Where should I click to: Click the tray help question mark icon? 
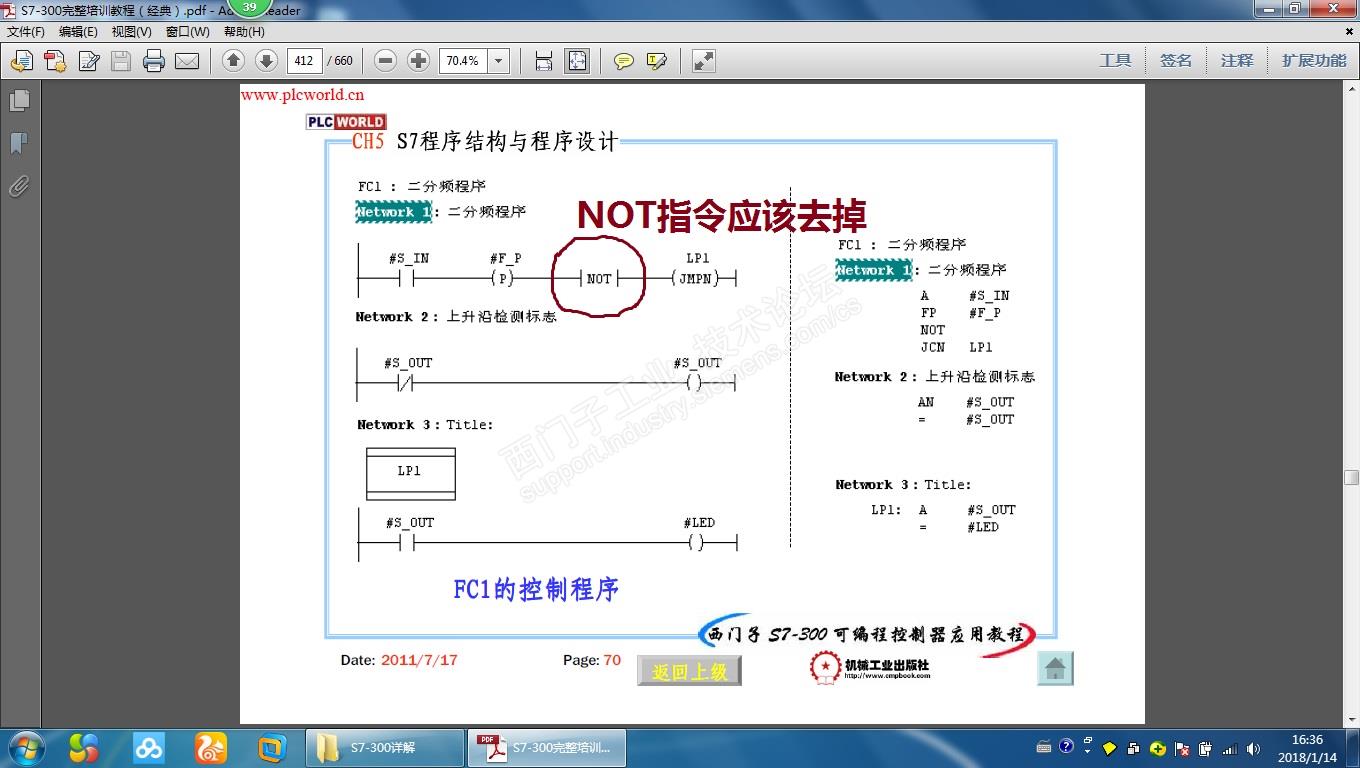tap(1066, 746)
